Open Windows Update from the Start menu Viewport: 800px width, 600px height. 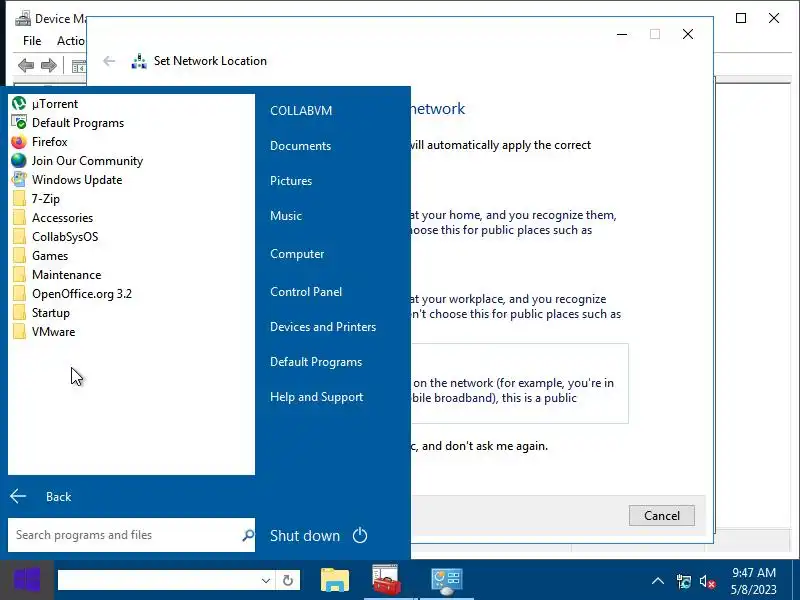pos(67,180)
